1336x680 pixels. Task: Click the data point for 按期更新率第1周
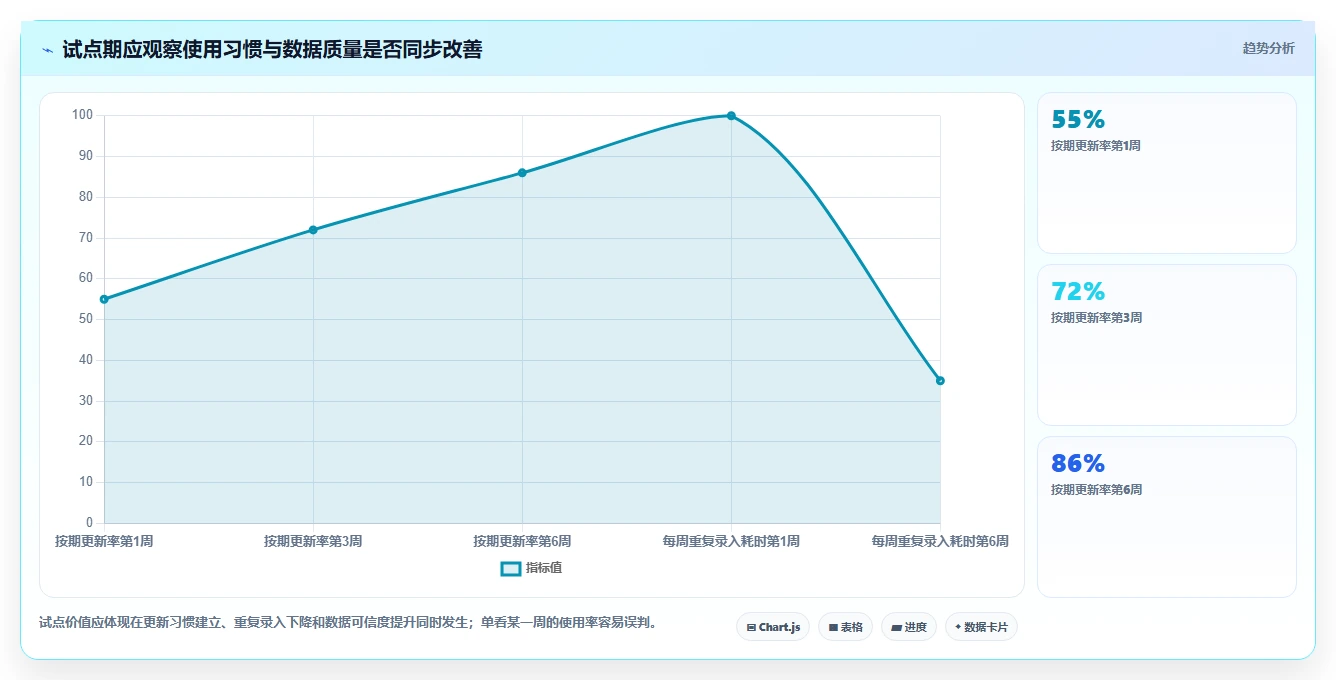click(104, 299)
